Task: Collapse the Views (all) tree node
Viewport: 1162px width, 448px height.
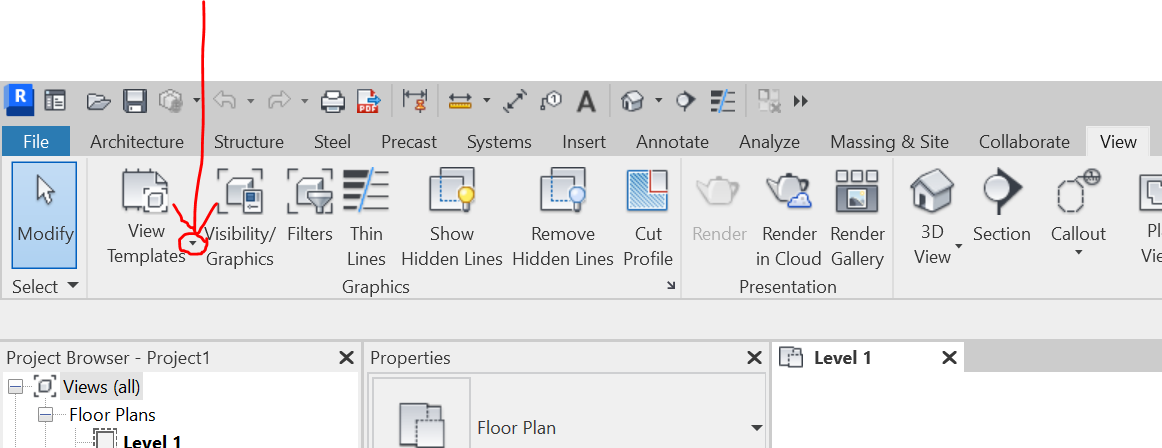Action: [16, 387]
